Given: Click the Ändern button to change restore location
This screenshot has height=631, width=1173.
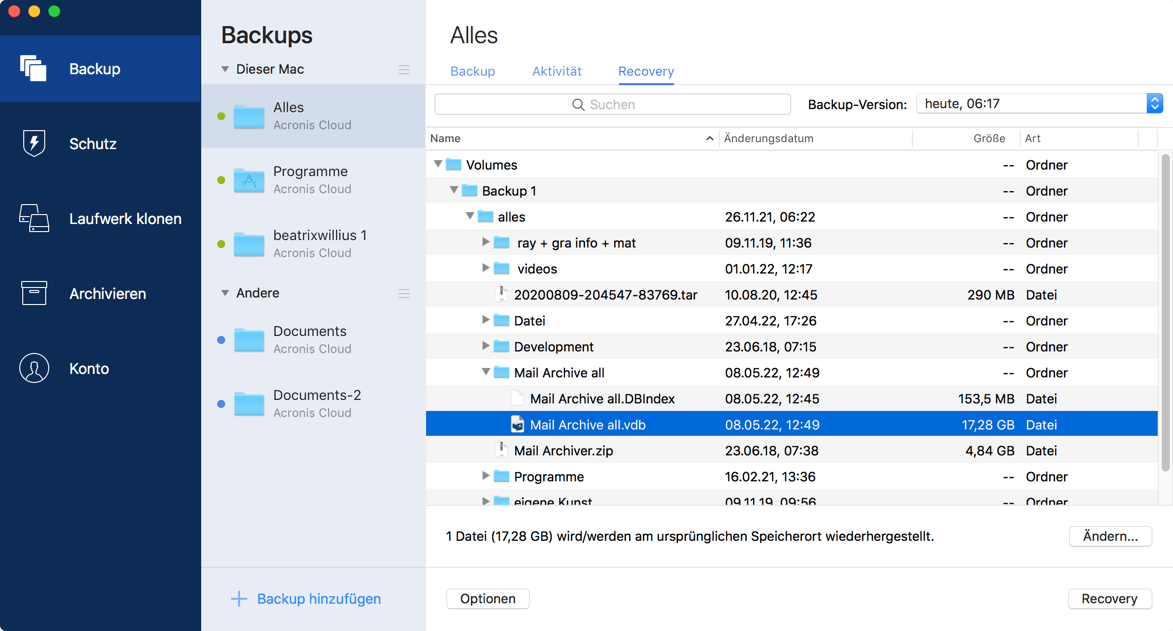Looking at the screenshot, I should [x=1110, y=536].
